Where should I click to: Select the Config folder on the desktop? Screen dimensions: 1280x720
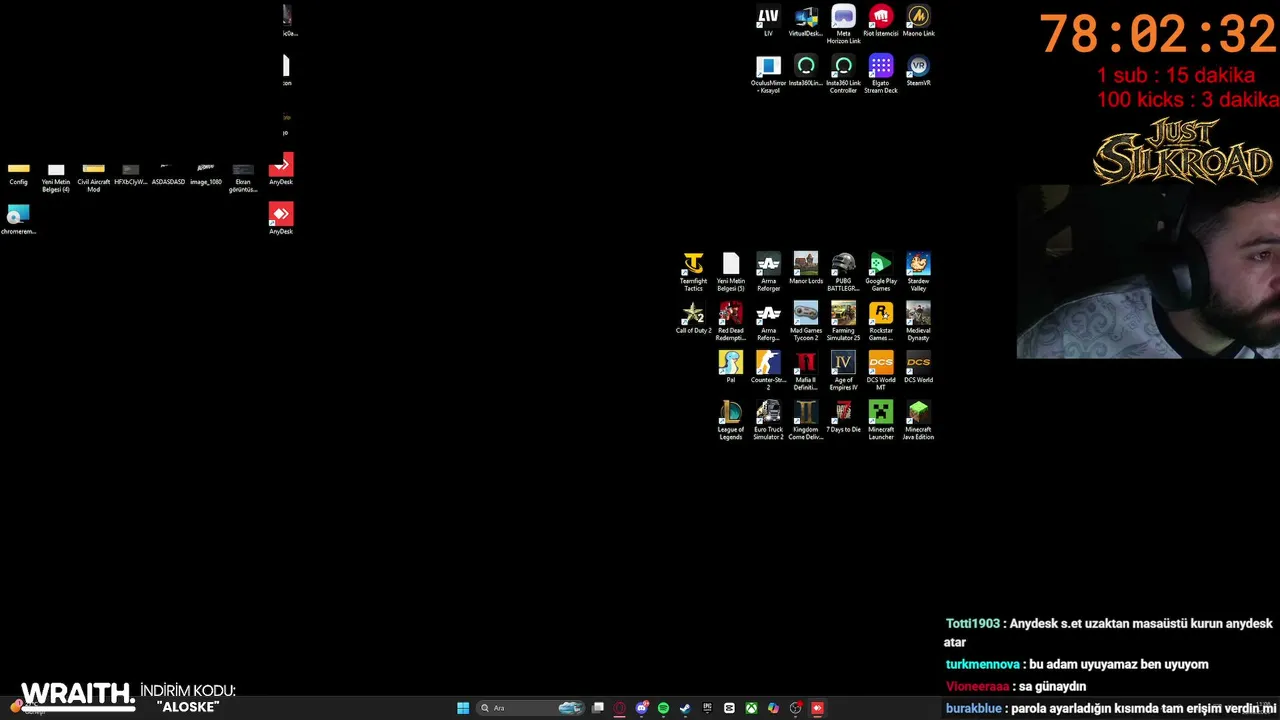coord(18,174)
